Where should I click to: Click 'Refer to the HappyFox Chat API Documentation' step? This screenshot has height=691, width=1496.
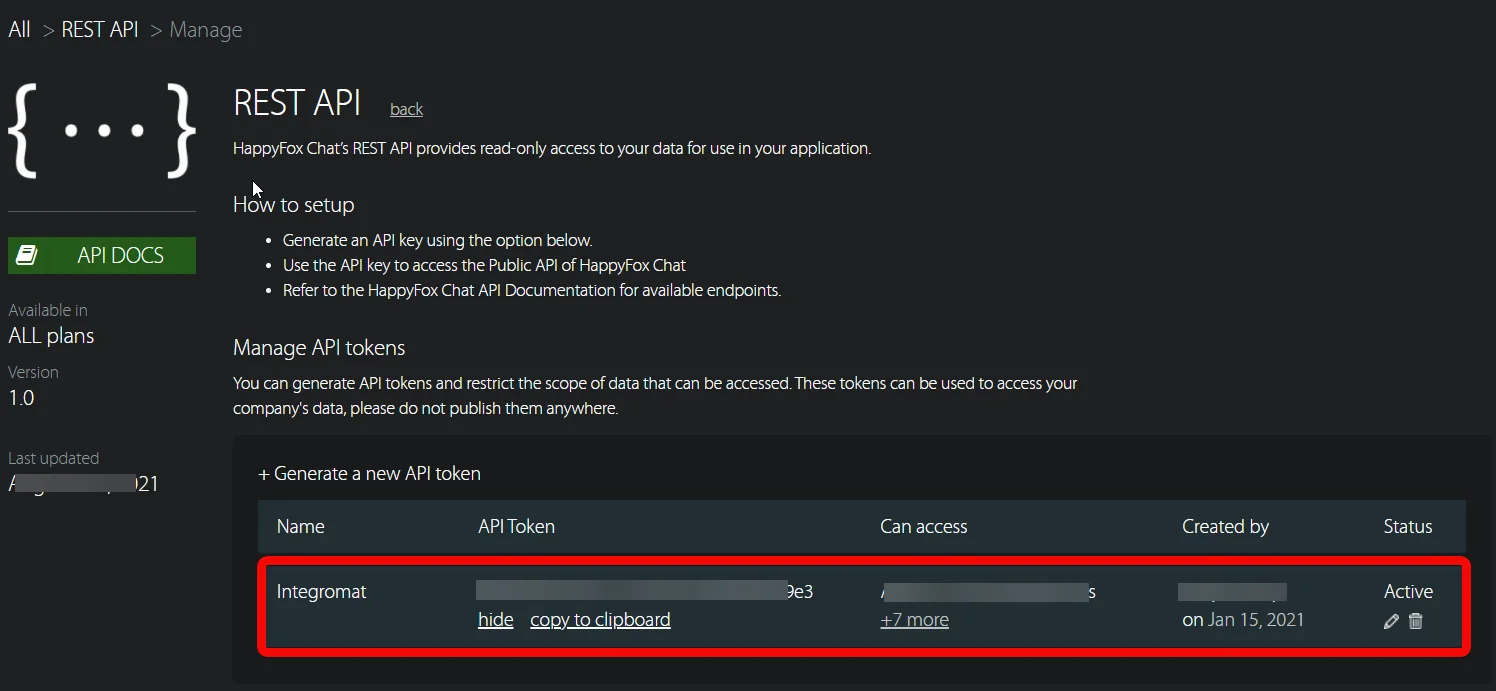(532, 291)
